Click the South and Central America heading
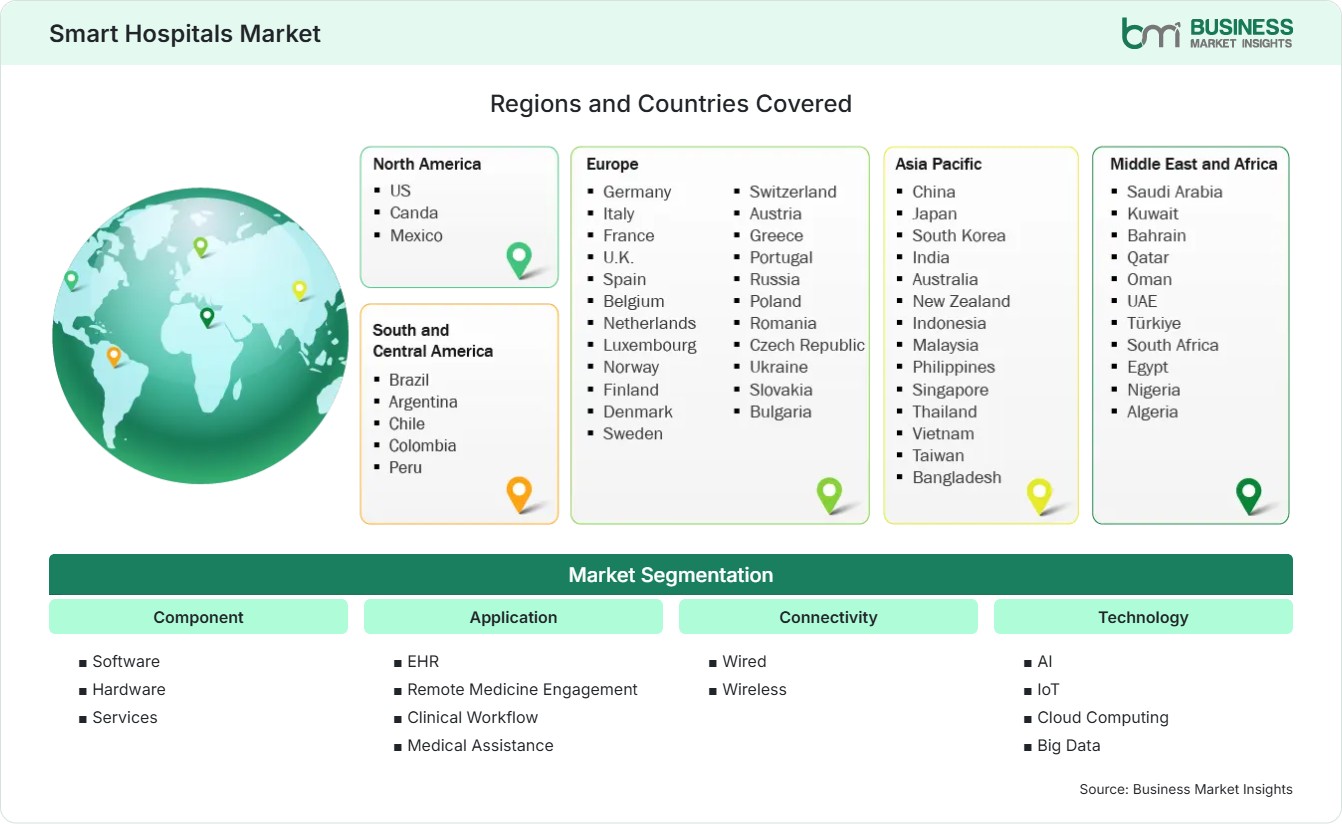Viewport: 1342px width, 824px height. [433, 340]
